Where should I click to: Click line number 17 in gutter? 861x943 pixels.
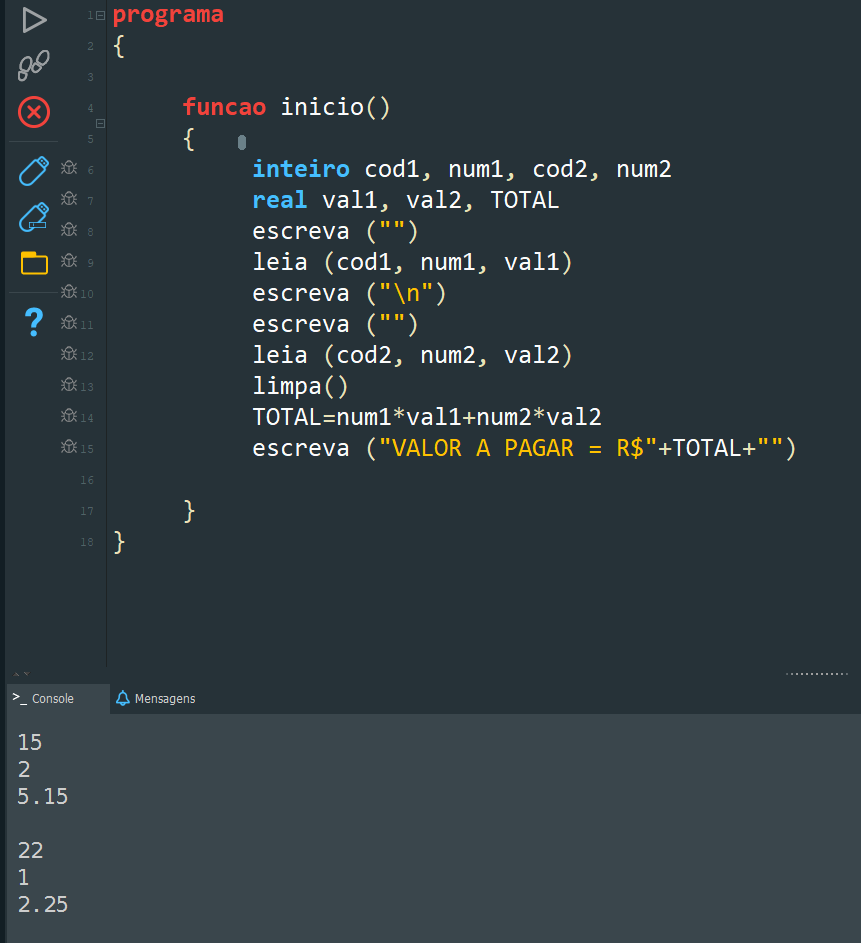tap(87, 511)
